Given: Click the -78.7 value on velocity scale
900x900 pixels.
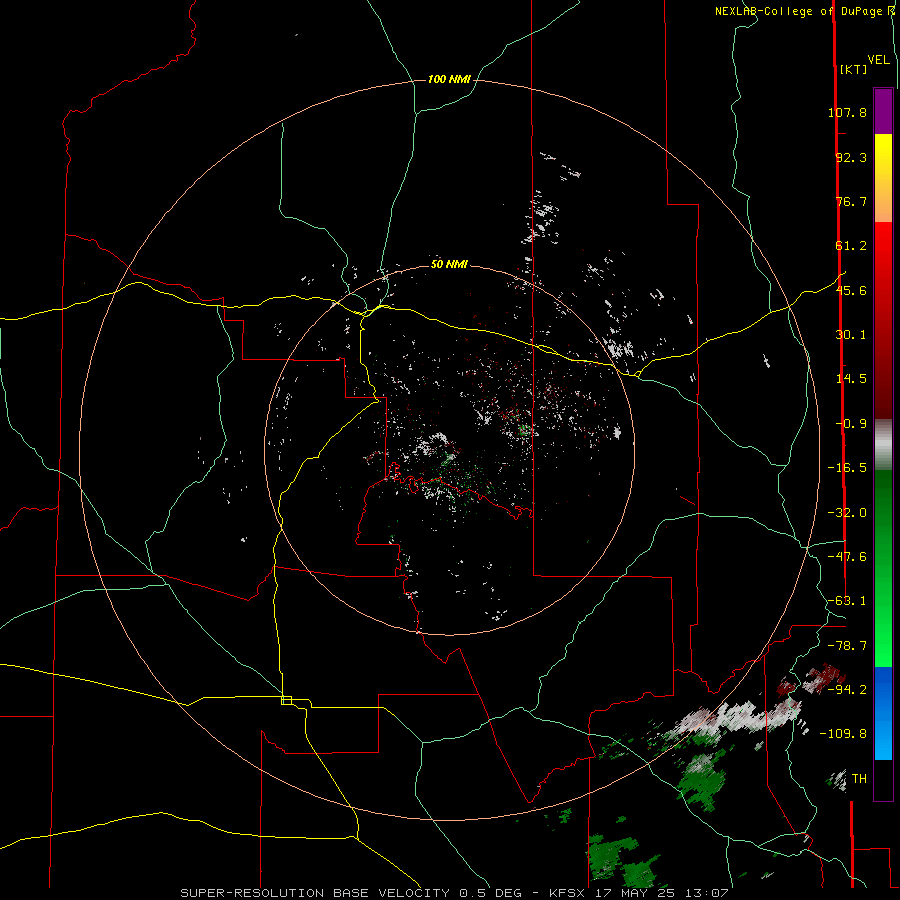Looking at the screenshot, I should pyautogui.click(x=847, y=646).
